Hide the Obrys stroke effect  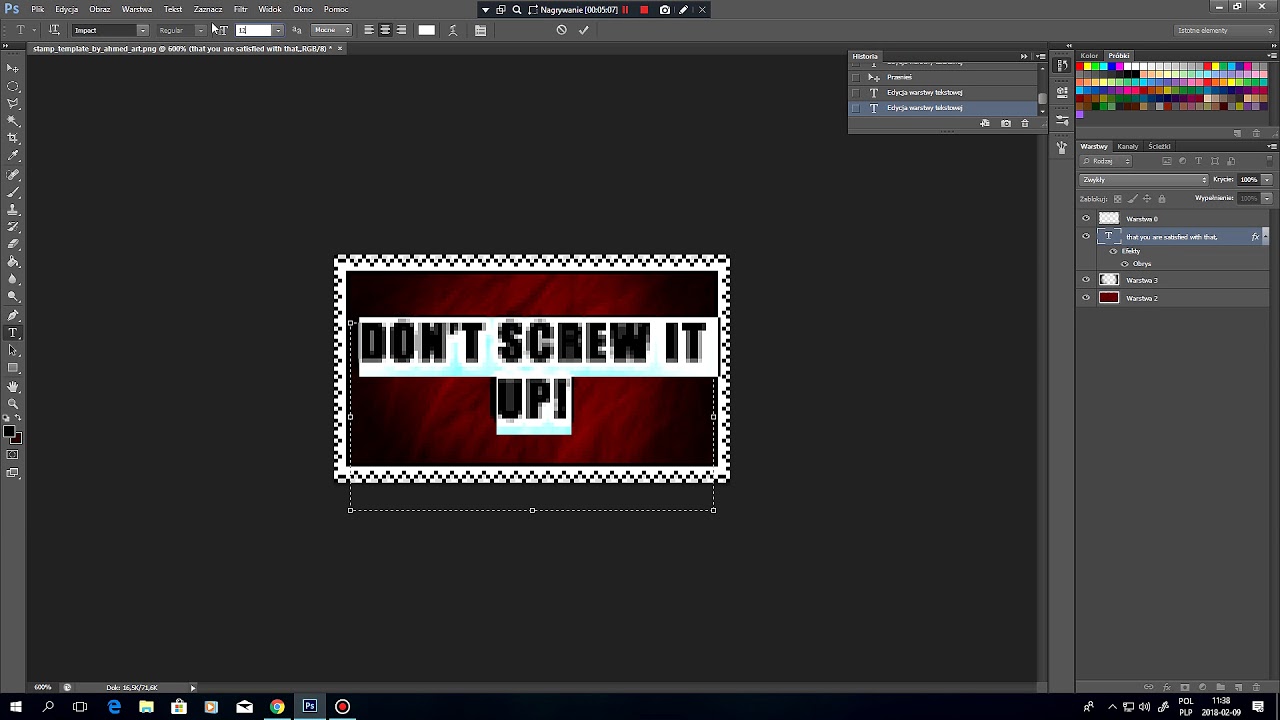pos(1125,264)
